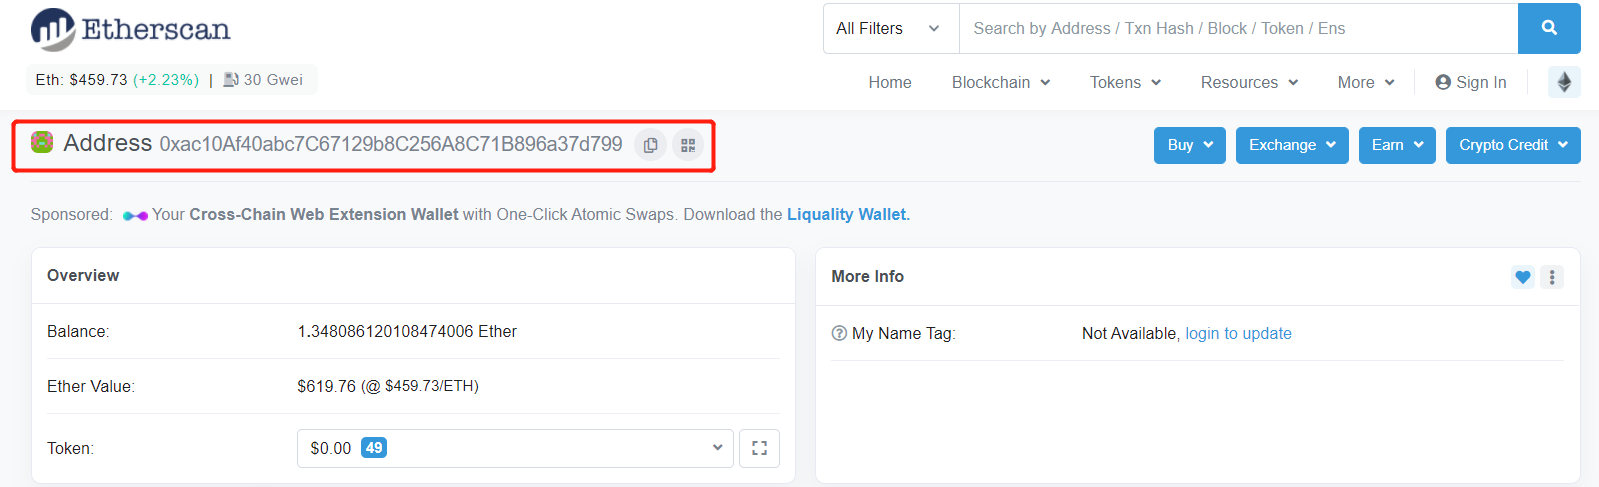Click the Ethereum diamond network icon
The height and width of the screenshot is (487, 1599).
coord(1564,82)
